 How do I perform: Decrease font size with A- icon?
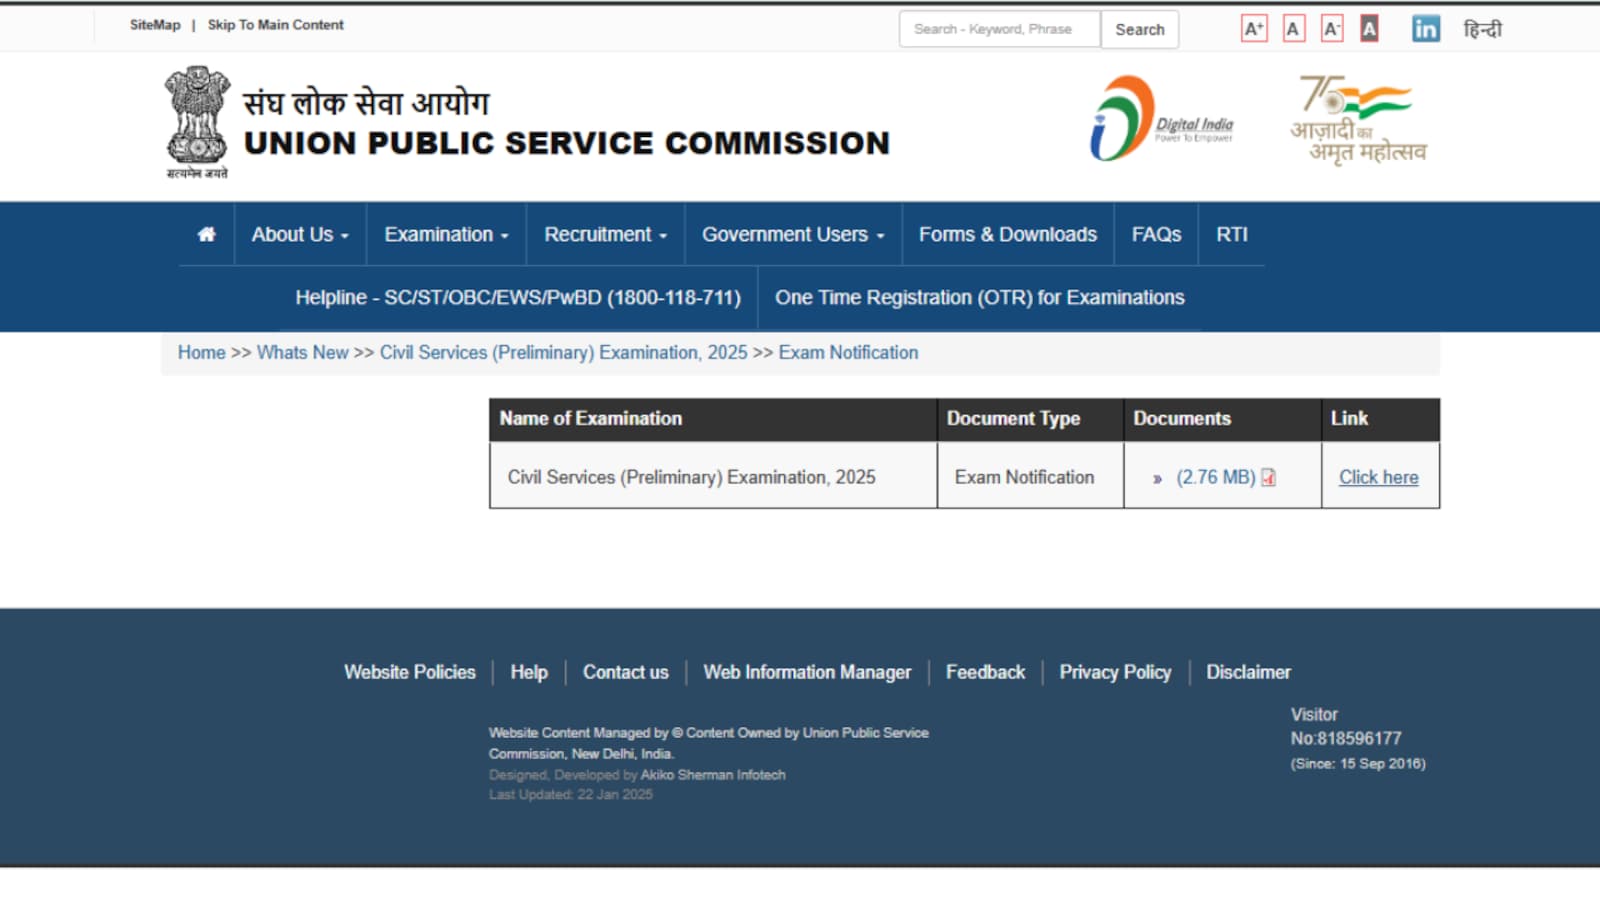click(x=1331, y=29)
